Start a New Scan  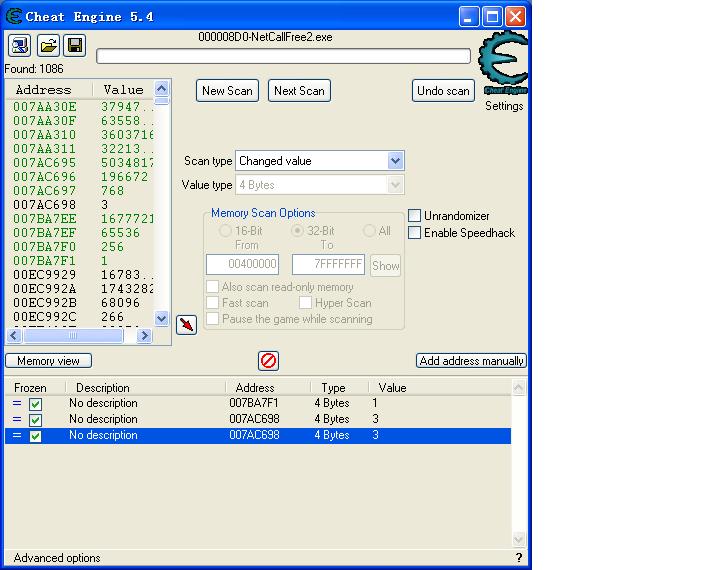pos(227,90)
